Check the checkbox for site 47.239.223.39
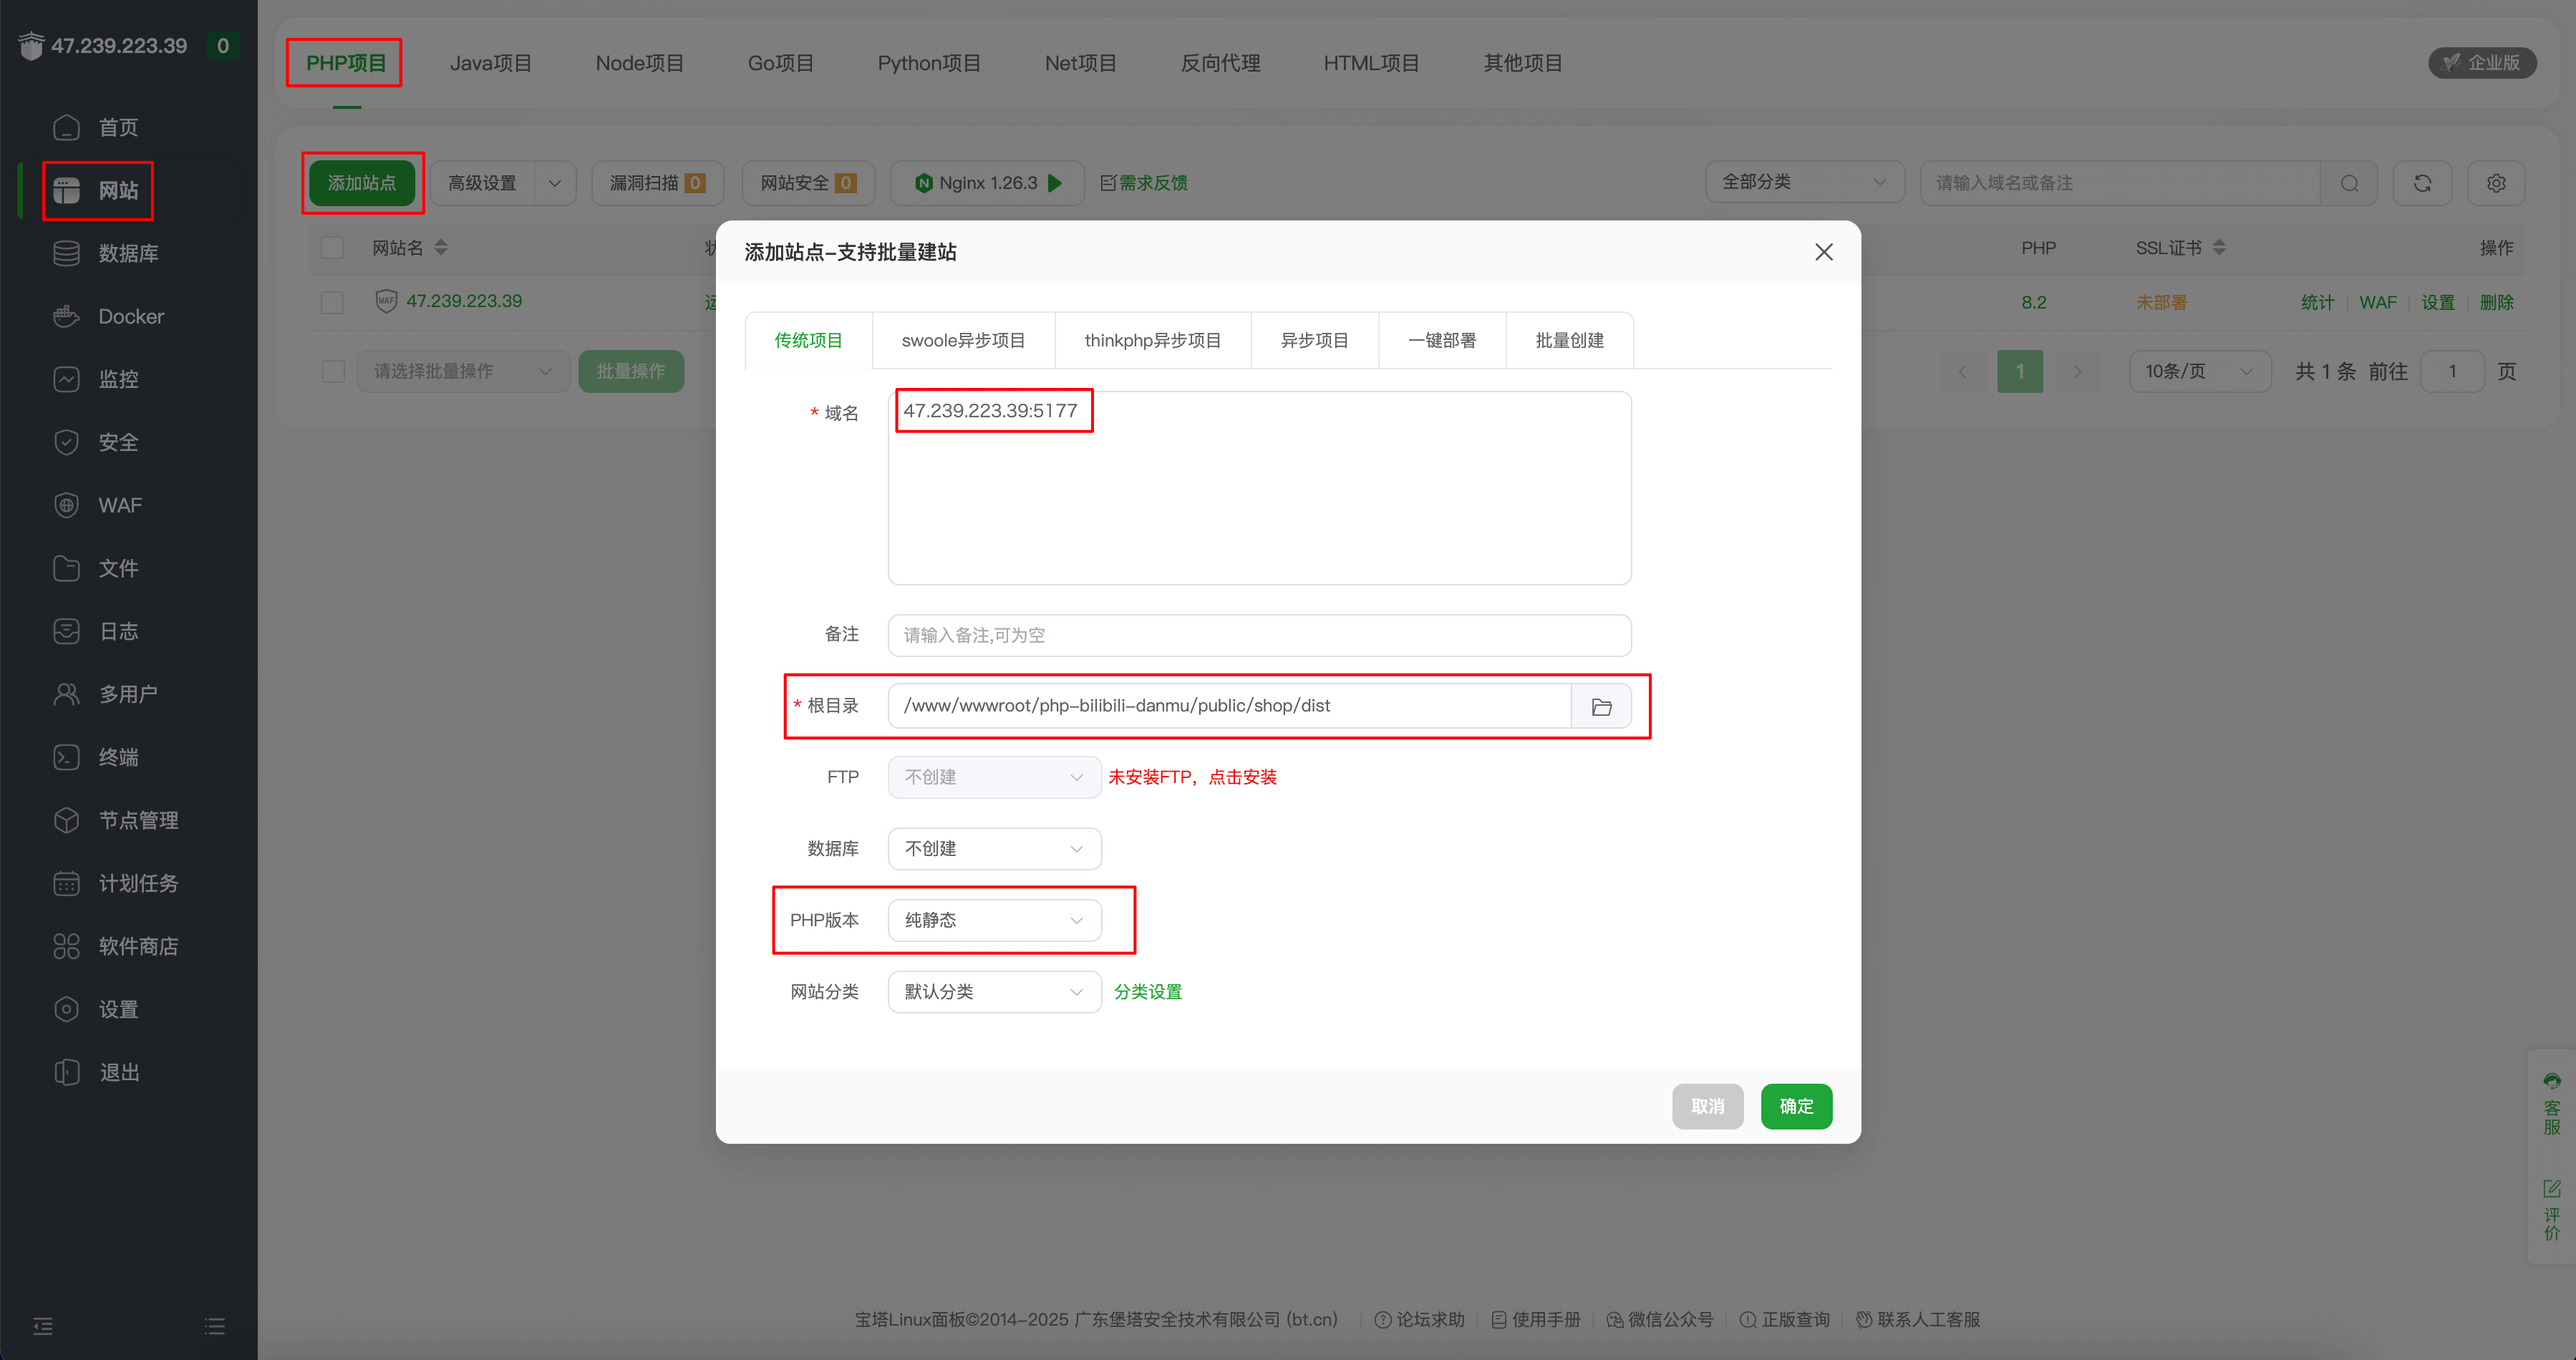Screen dimensions: 2576x1360 click(x=331, y=302)
